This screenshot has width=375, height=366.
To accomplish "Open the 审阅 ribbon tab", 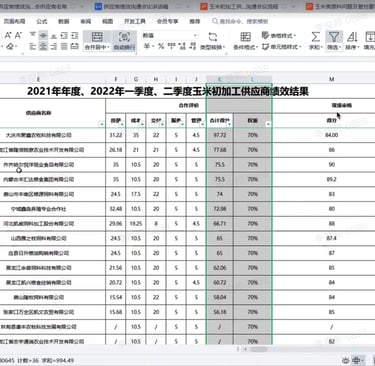I will click(86, 21).
